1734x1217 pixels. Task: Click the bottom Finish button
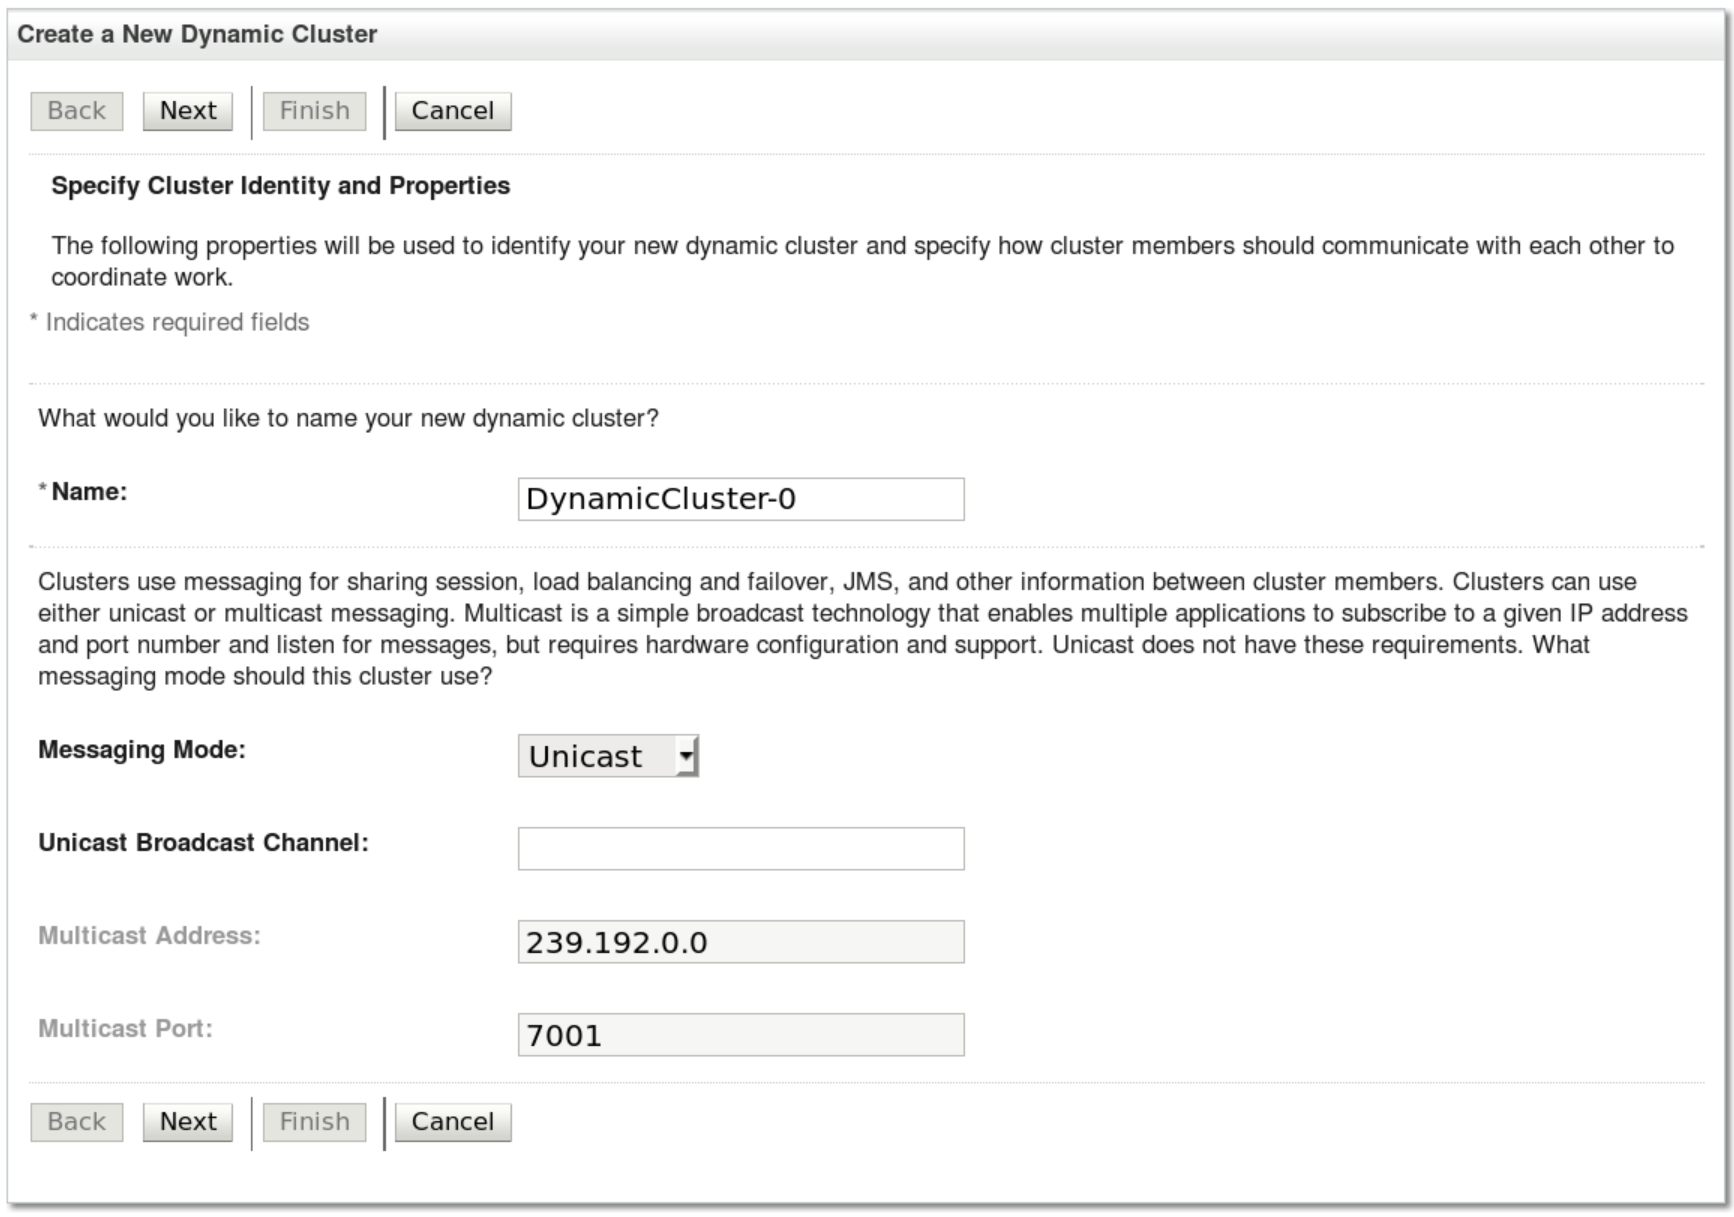tap(314, 1122)
